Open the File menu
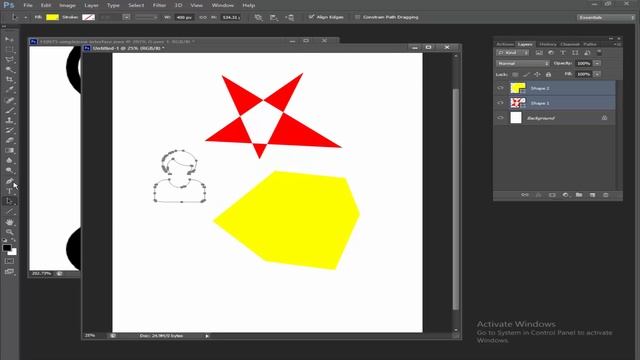Screen dimensions: 640x360 [x=28, y=5]
